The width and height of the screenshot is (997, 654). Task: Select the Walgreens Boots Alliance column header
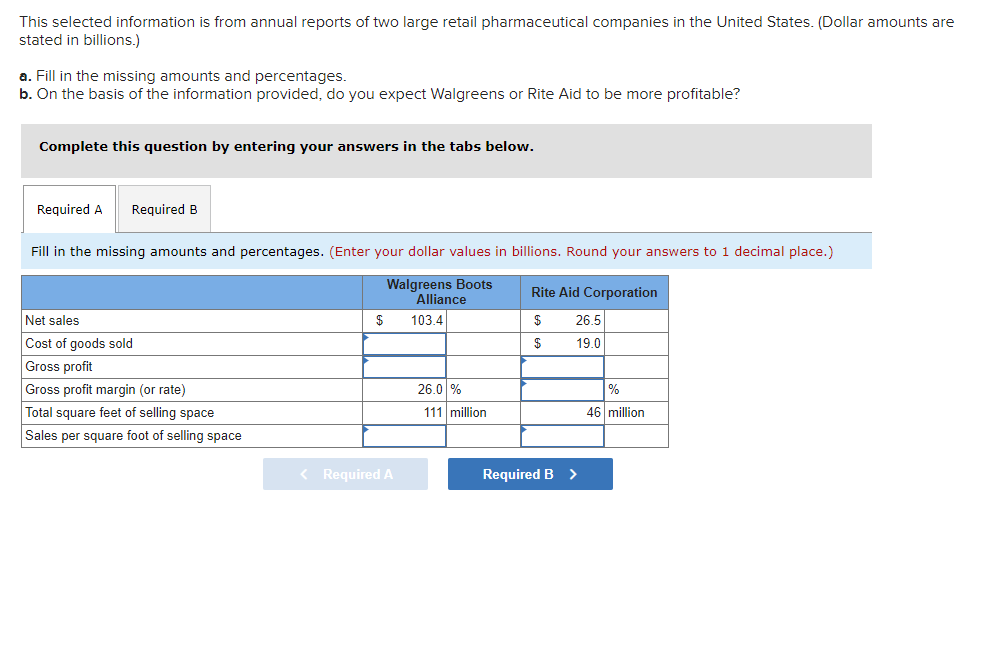click(440, 291)
